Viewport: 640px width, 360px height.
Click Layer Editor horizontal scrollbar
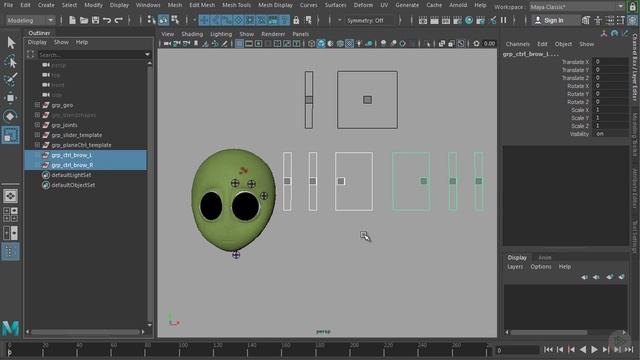[549, 332]
